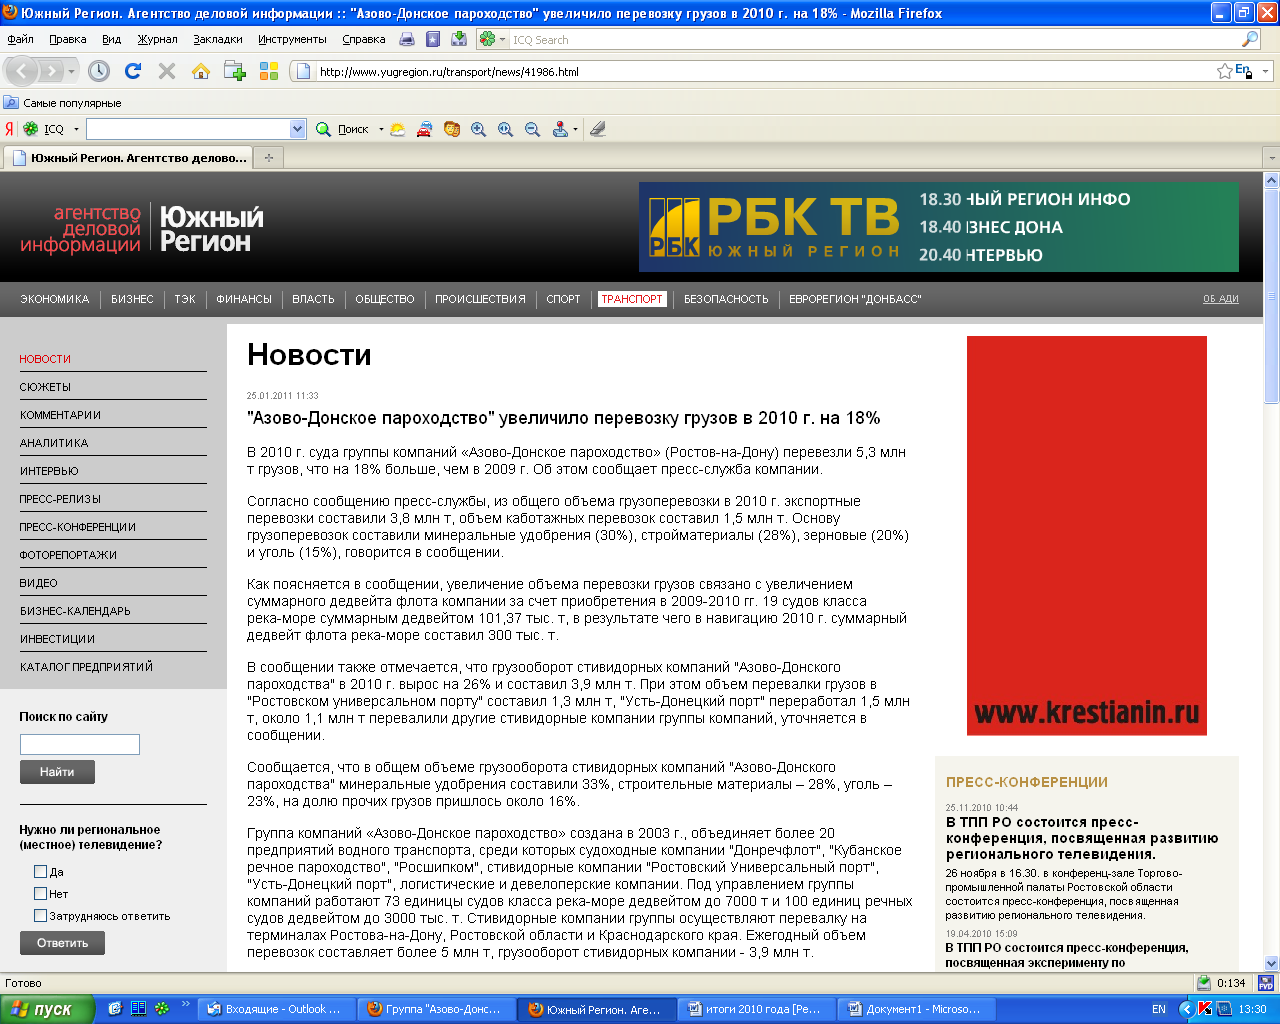Click the ICQ search magnifier icon
Screen dimensions: 1280x1024
[x=1250, y=39]
